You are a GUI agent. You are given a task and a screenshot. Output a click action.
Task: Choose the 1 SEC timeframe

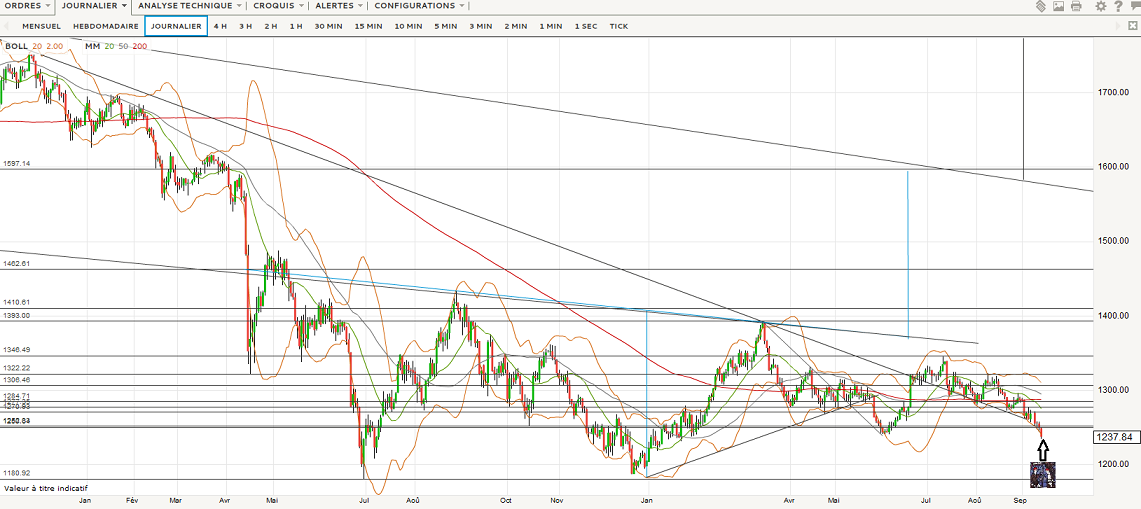click(x=586, y=26)
